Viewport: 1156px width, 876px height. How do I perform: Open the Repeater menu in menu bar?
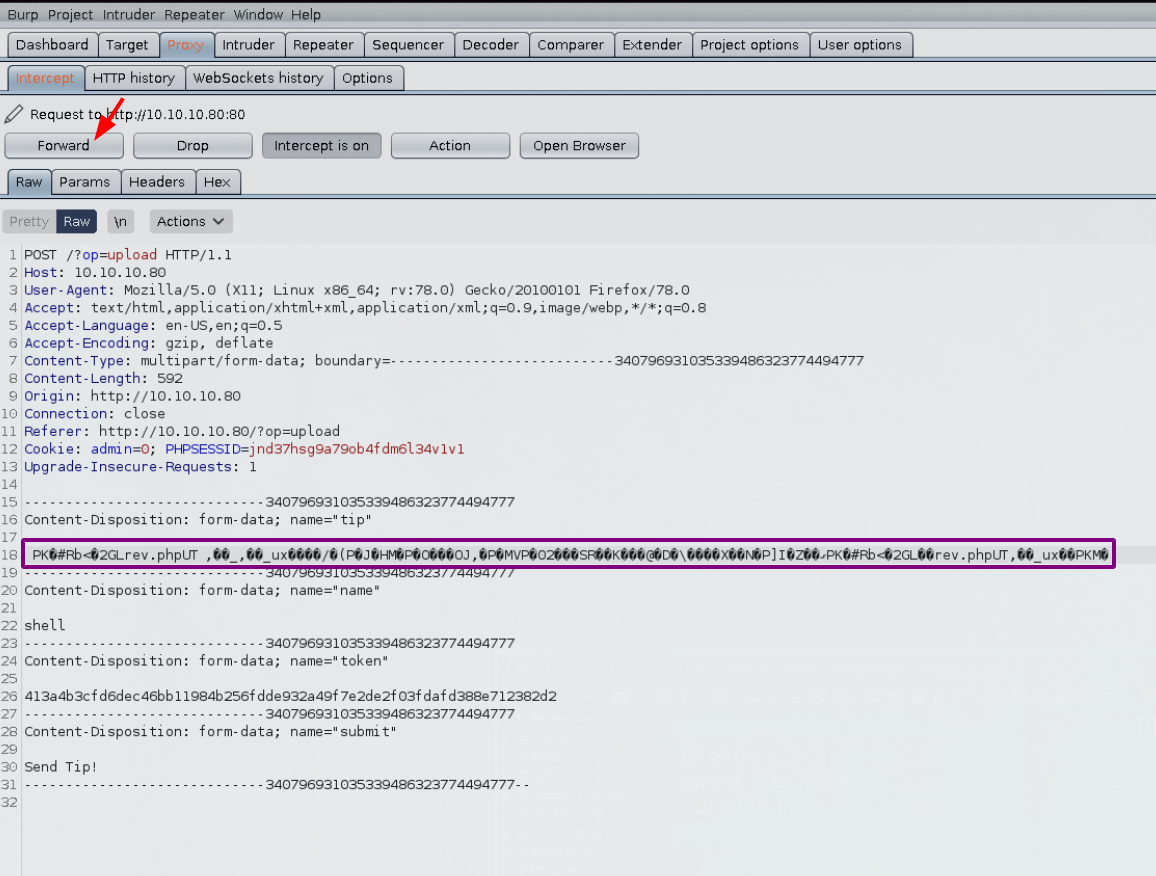point(194,15)
